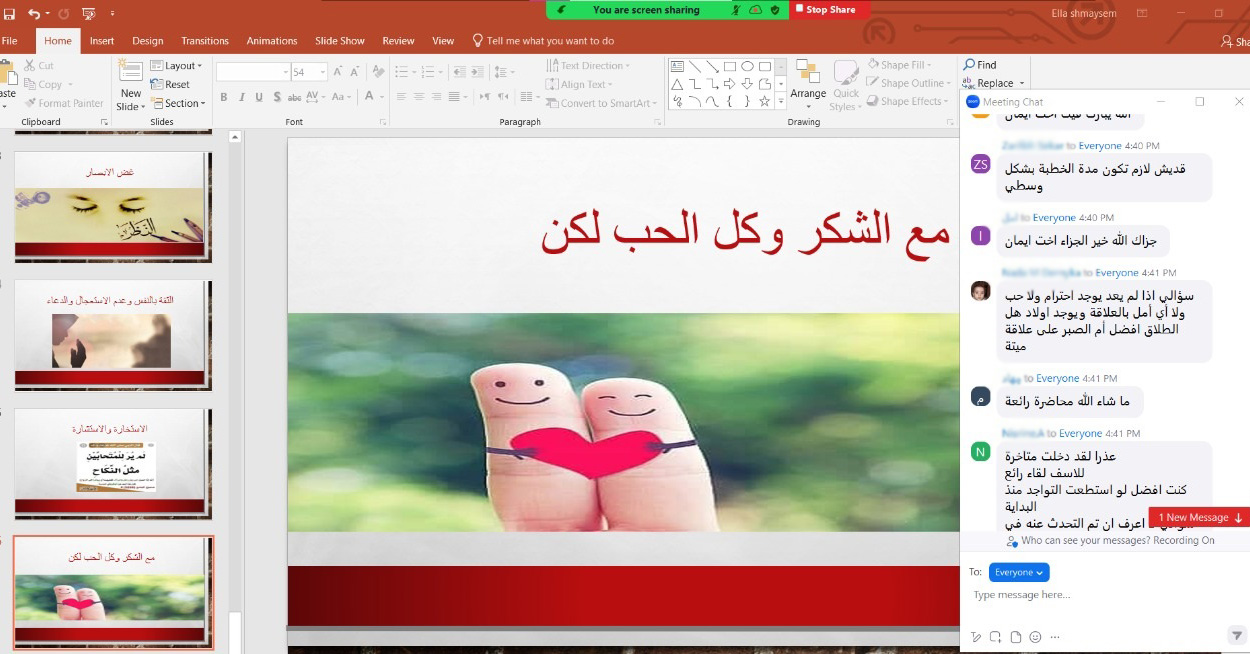Screen dimensions: 1250x654
Task: Click the file attachment icon in chat
Action: click(x=1016, y=637)
